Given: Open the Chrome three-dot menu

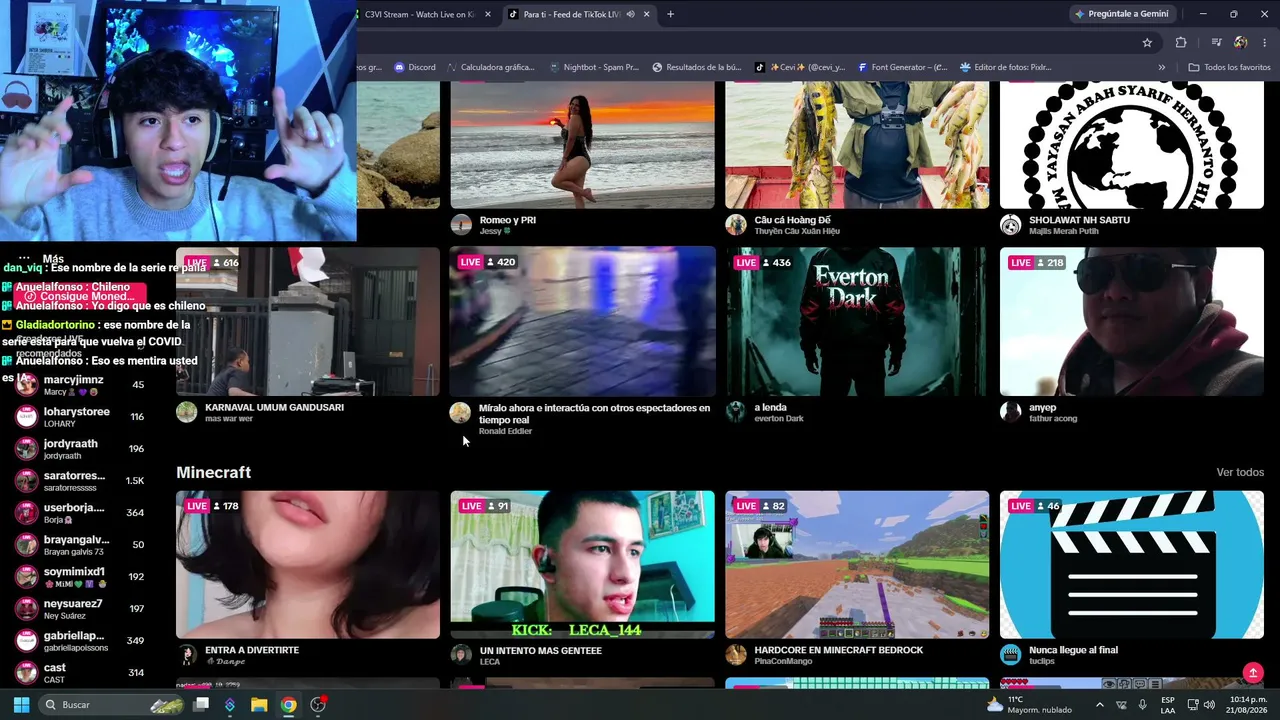Looking at the screenshot, I should click(x=1266, y=42).
